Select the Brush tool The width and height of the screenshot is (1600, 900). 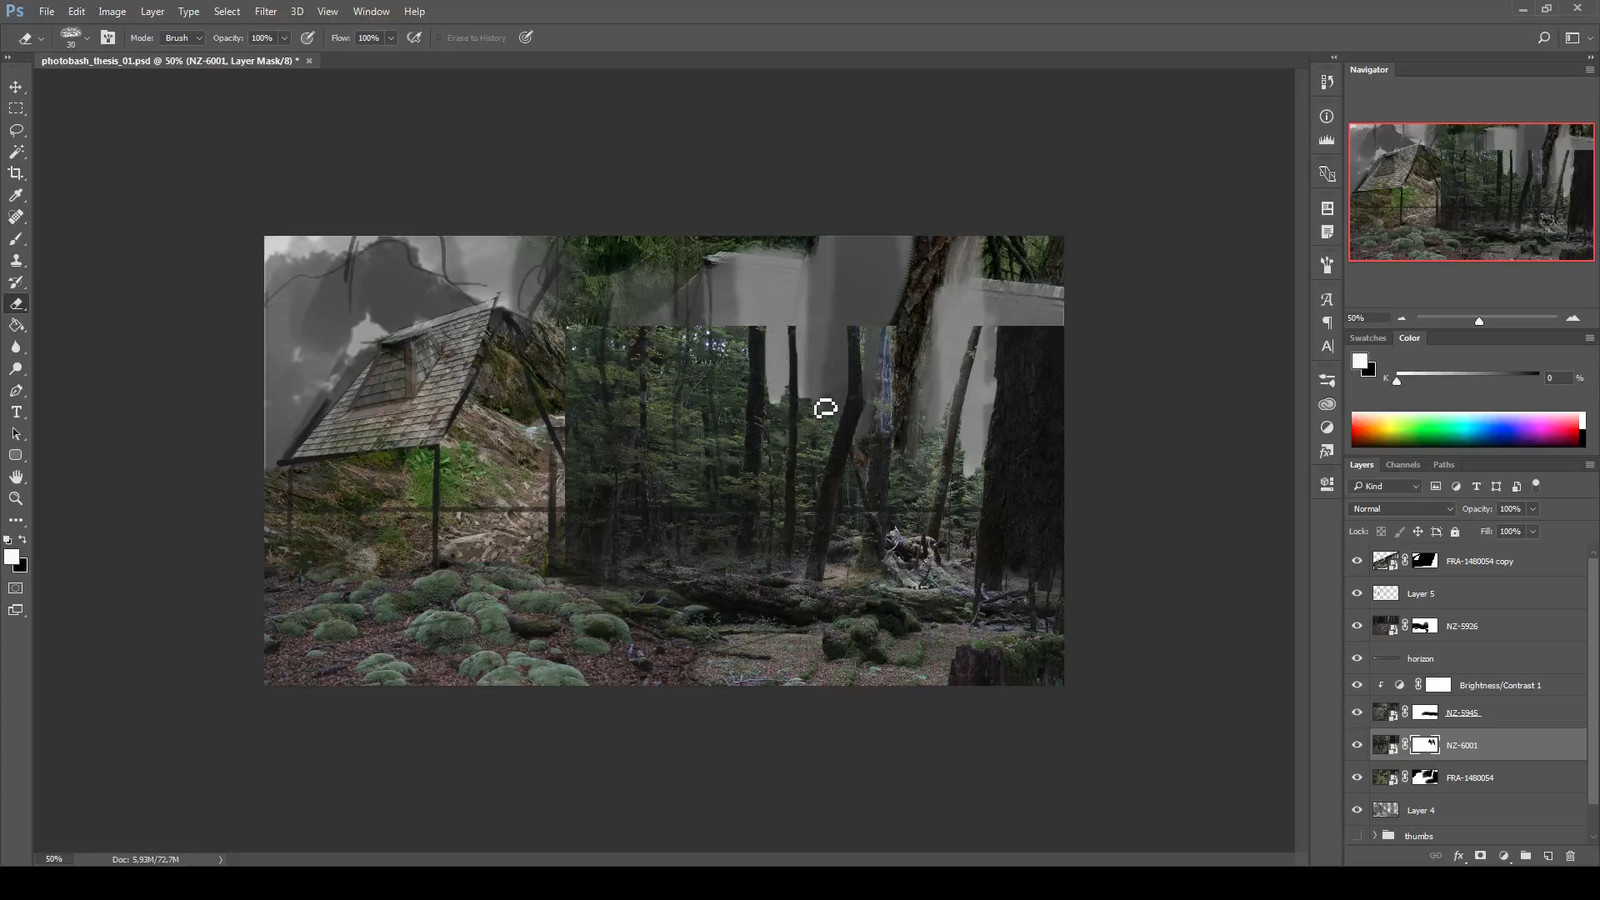click(x=16, y=239)
